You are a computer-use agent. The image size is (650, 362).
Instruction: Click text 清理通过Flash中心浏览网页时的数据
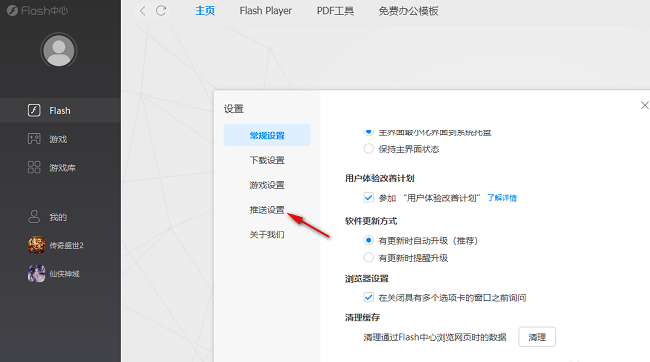pyautogui.click(x=435, y=337)
